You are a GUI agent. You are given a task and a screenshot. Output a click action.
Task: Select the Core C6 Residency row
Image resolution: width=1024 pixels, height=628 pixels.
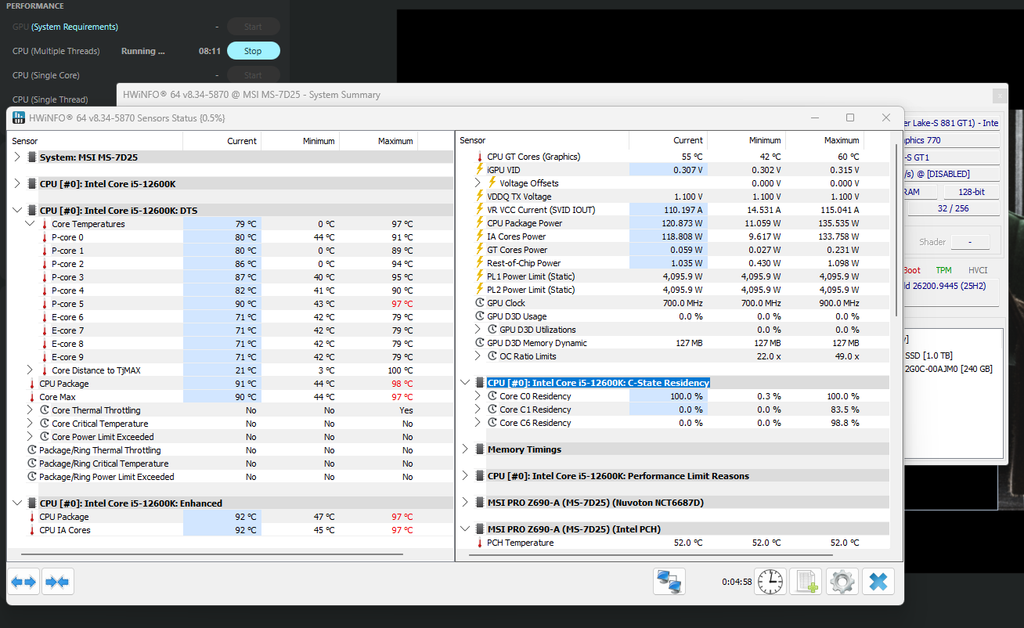[673, 423]
